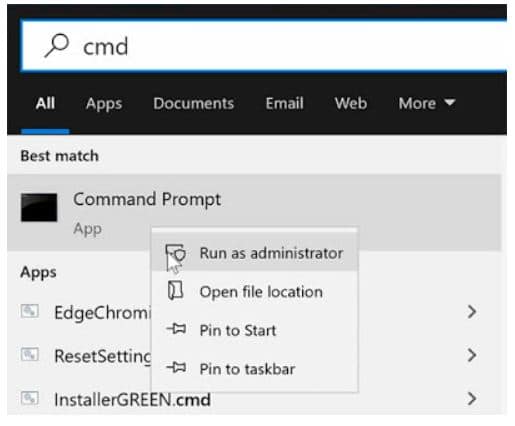Open the More filter dropdown
The image size is (515, 426).
[x=427, y=103]
